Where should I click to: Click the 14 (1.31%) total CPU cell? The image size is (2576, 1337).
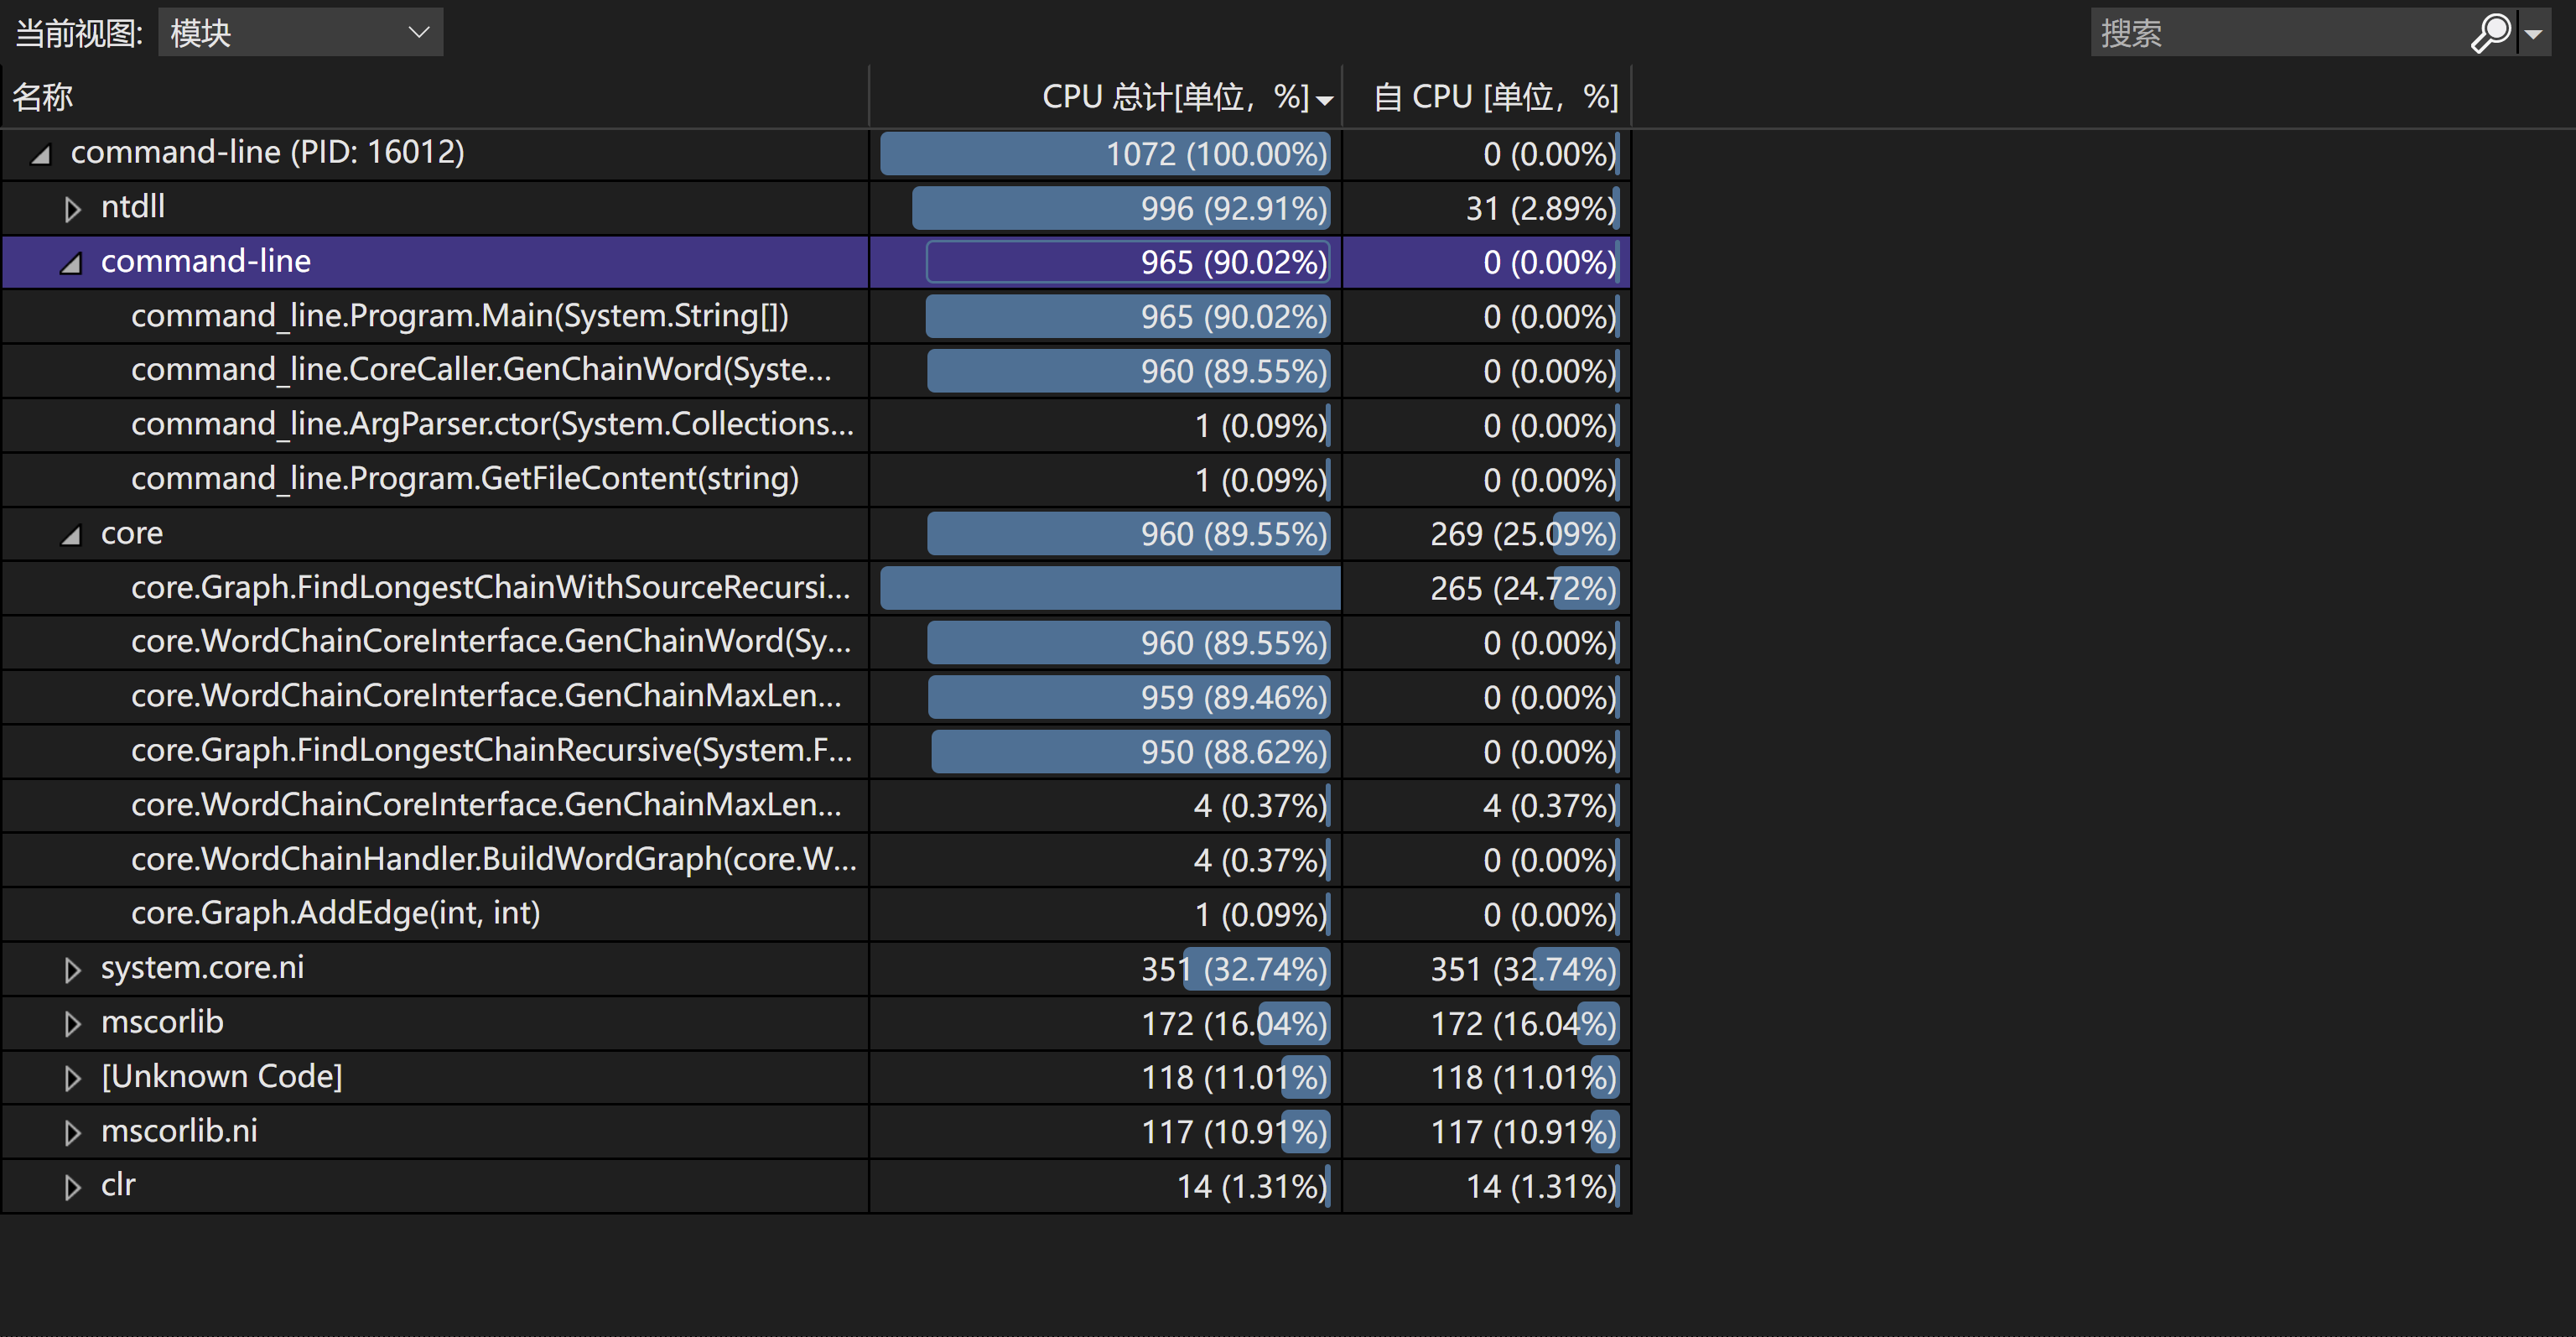pyautogui.click(x=1105, y=1186)
